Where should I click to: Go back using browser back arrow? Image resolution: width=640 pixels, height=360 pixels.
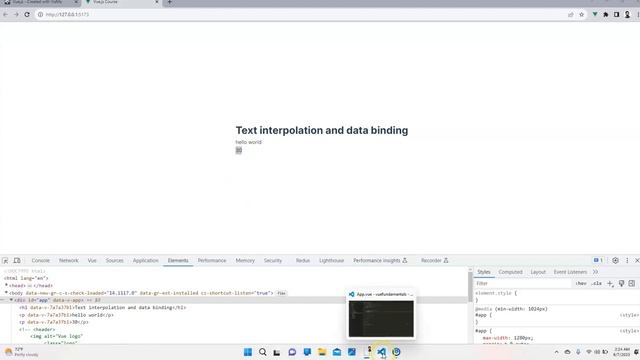[x=6, y=14]
